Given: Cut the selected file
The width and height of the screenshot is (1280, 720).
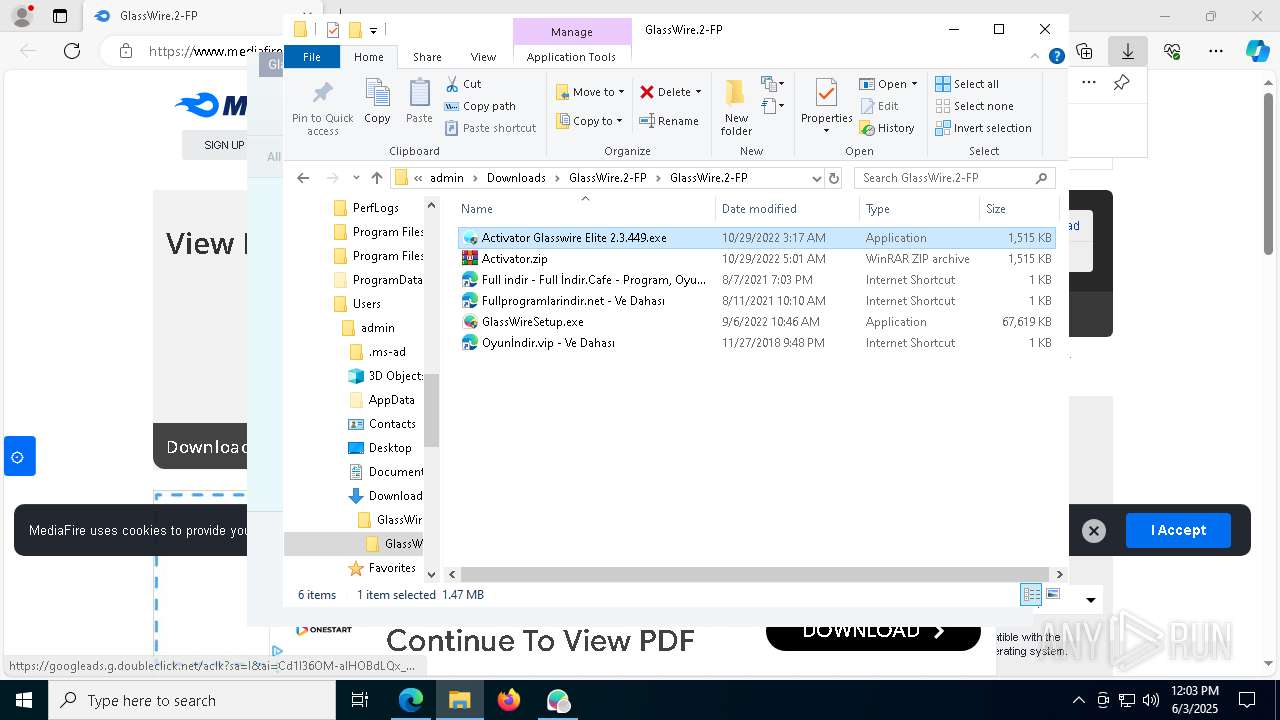Looking at the screenshot, I should (x=463, y=84).
